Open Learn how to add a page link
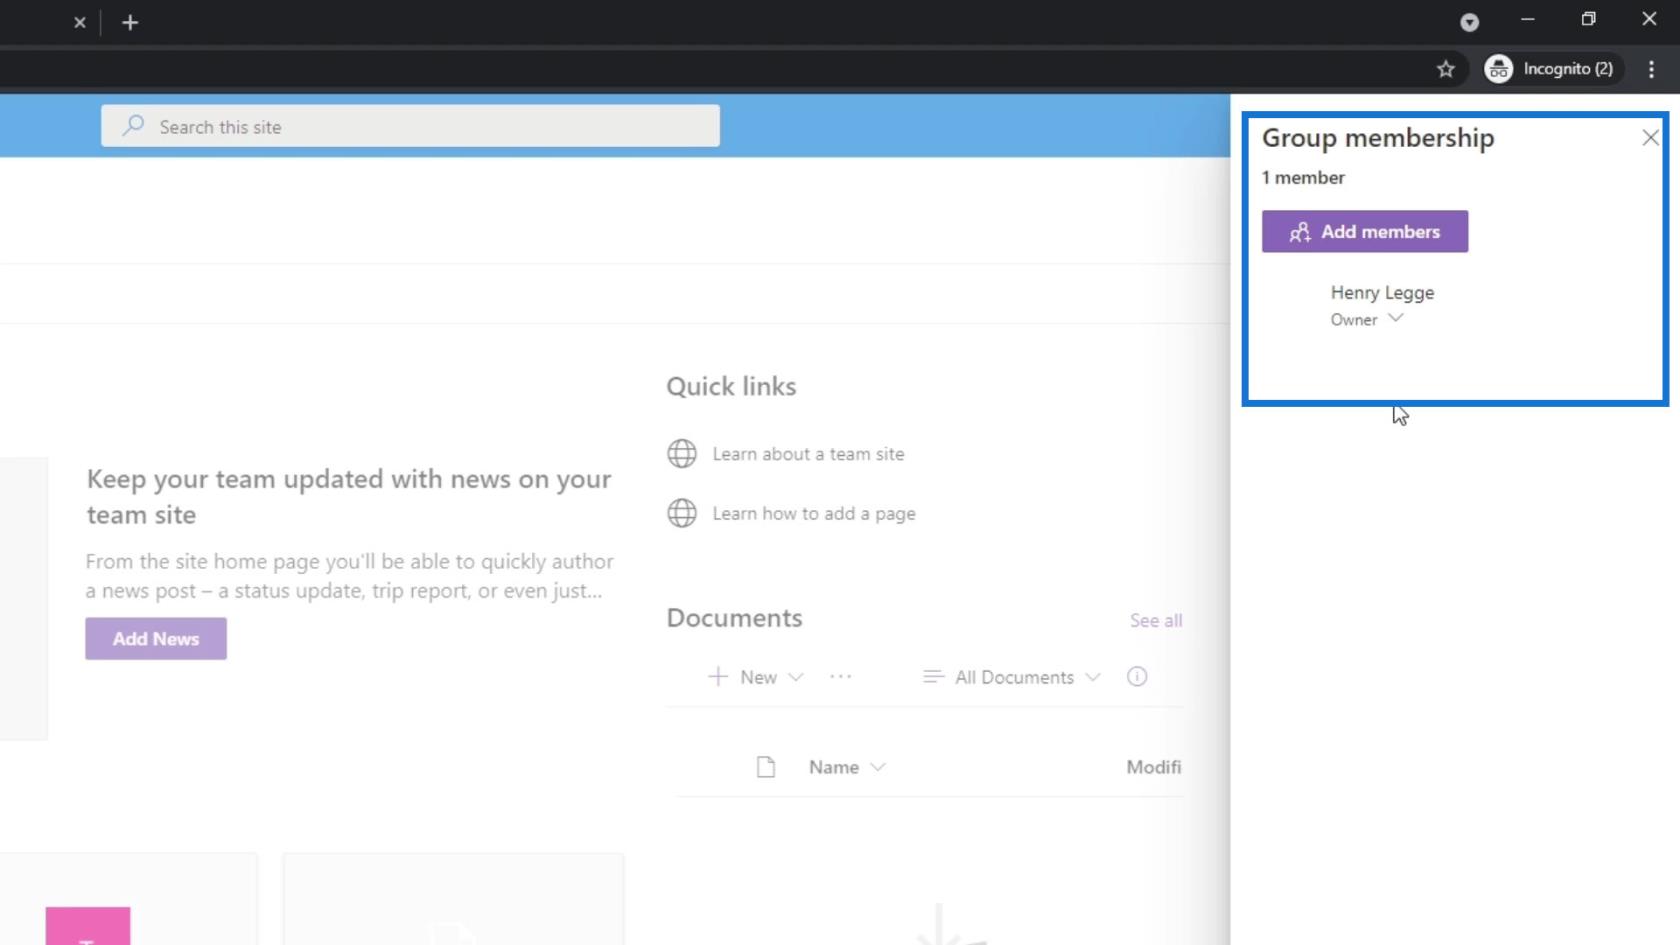 814,513
